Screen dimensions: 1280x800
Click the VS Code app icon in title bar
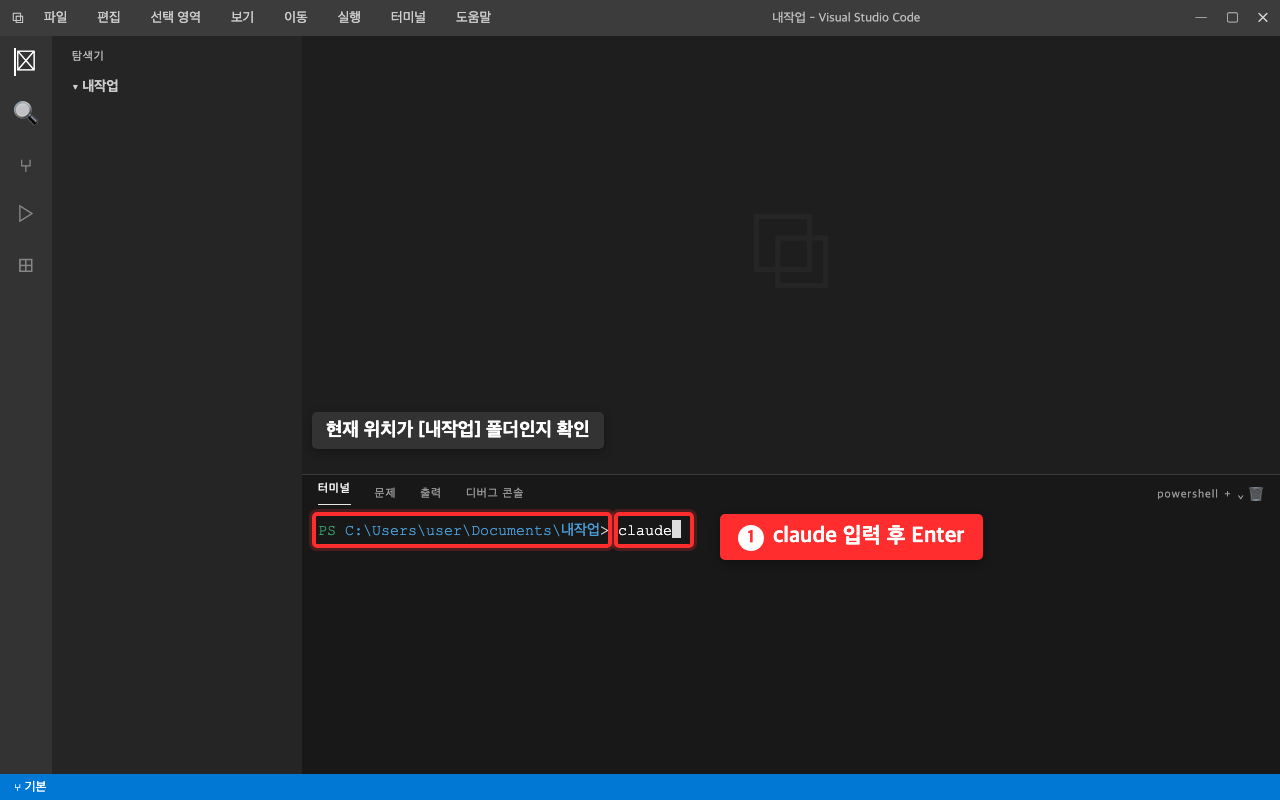pyautogui.click(x=18, y=18)
